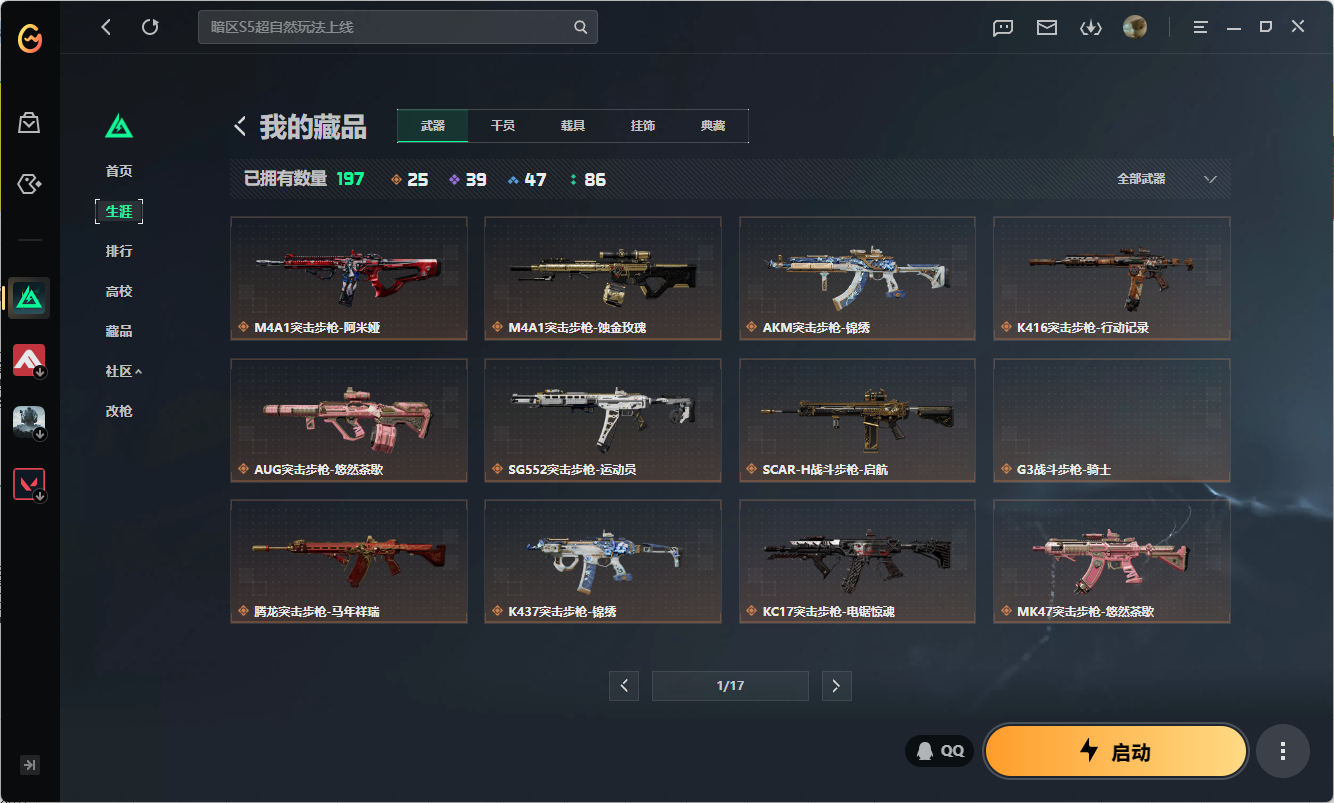Click the refresh icon in top bar
The width and height of the screenshot is (1334, 803).
point(150,27)
